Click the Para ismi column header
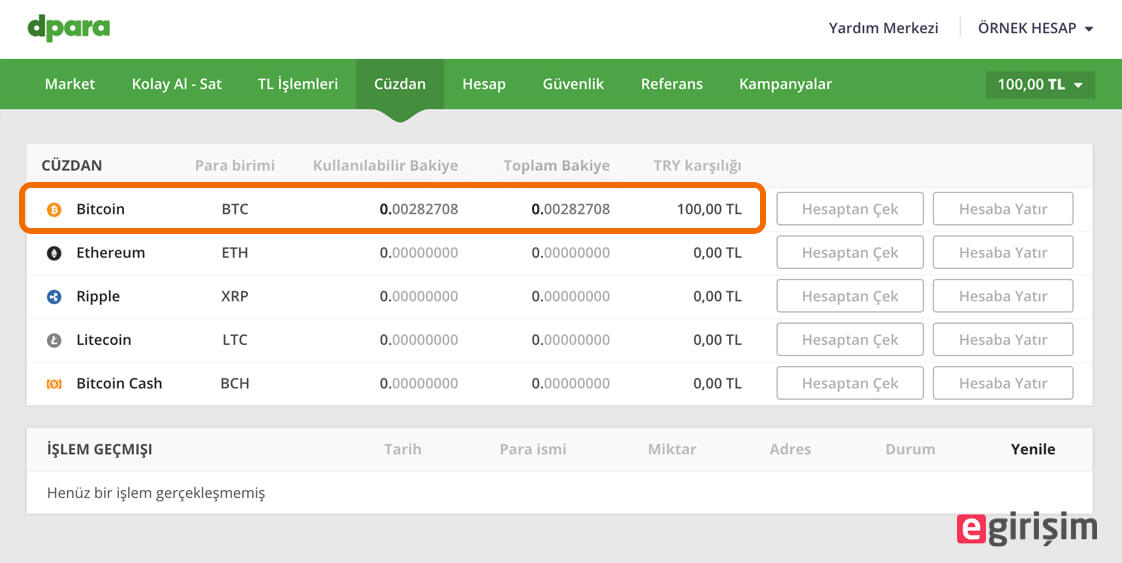Viewport: 1122px width, 563px height. 533,449
